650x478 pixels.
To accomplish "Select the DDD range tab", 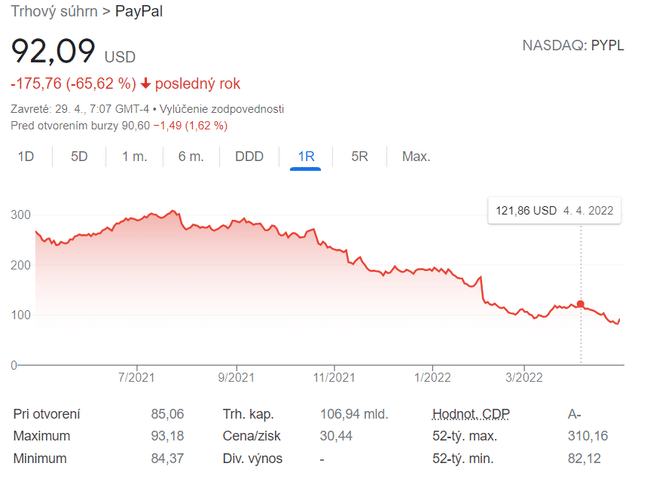I will point(249,156).
